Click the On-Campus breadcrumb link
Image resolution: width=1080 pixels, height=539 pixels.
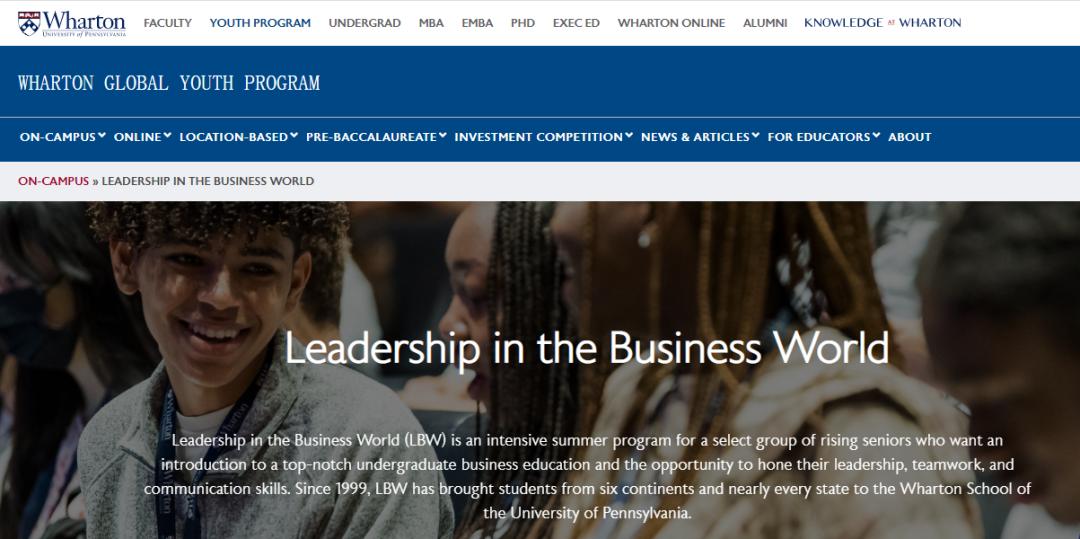[54, 181]
